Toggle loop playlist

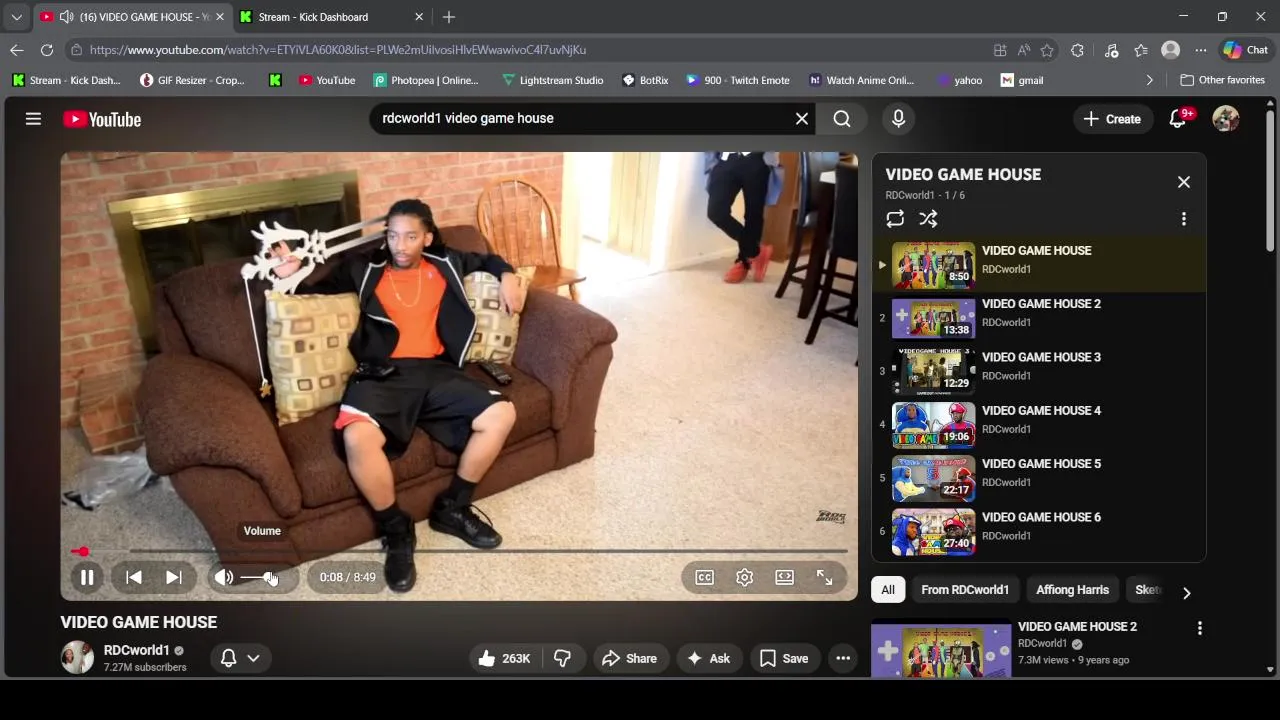[895, 219]
